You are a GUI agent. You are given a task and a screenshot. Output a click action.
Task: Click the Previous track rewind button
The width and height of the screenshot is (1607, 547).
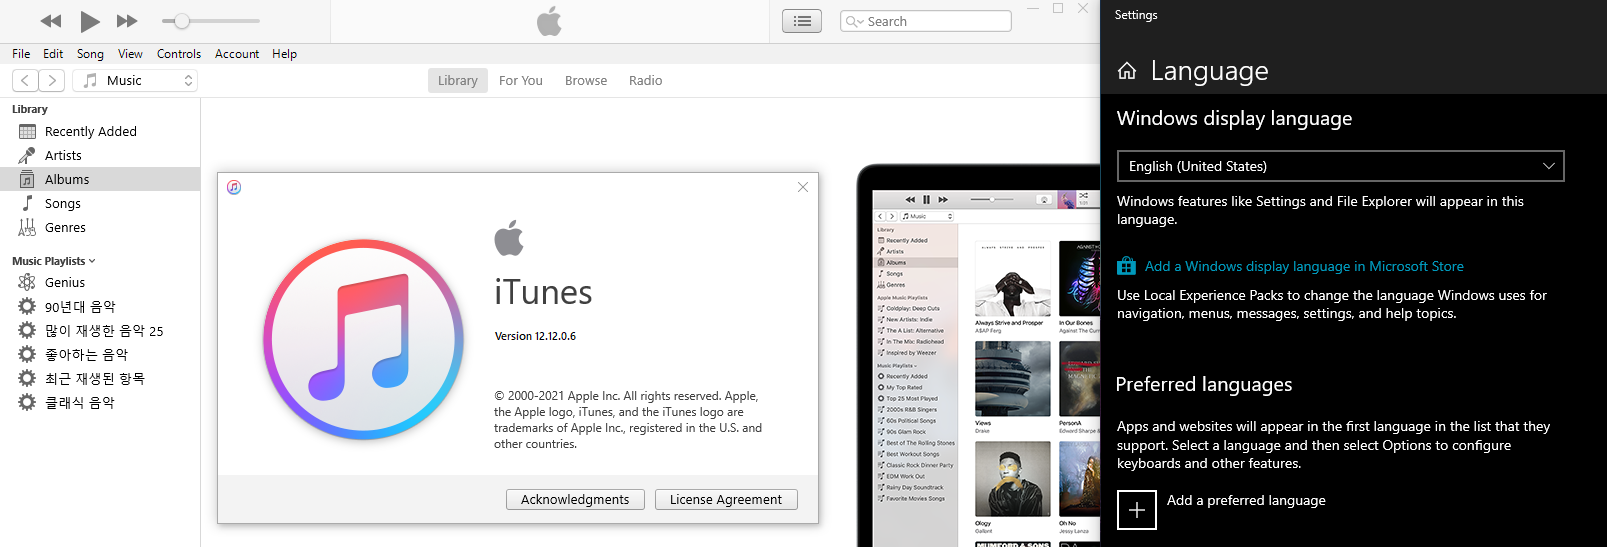(51, 21)
